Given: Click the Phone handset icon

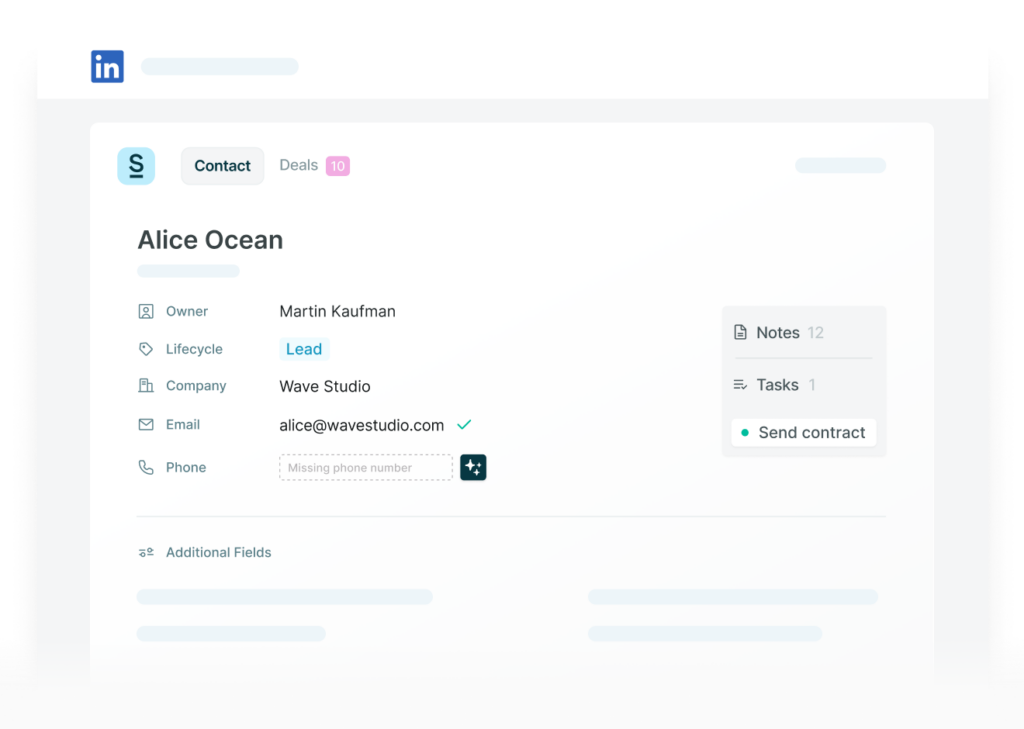Looking at the screenshot, I should [146, 467].
